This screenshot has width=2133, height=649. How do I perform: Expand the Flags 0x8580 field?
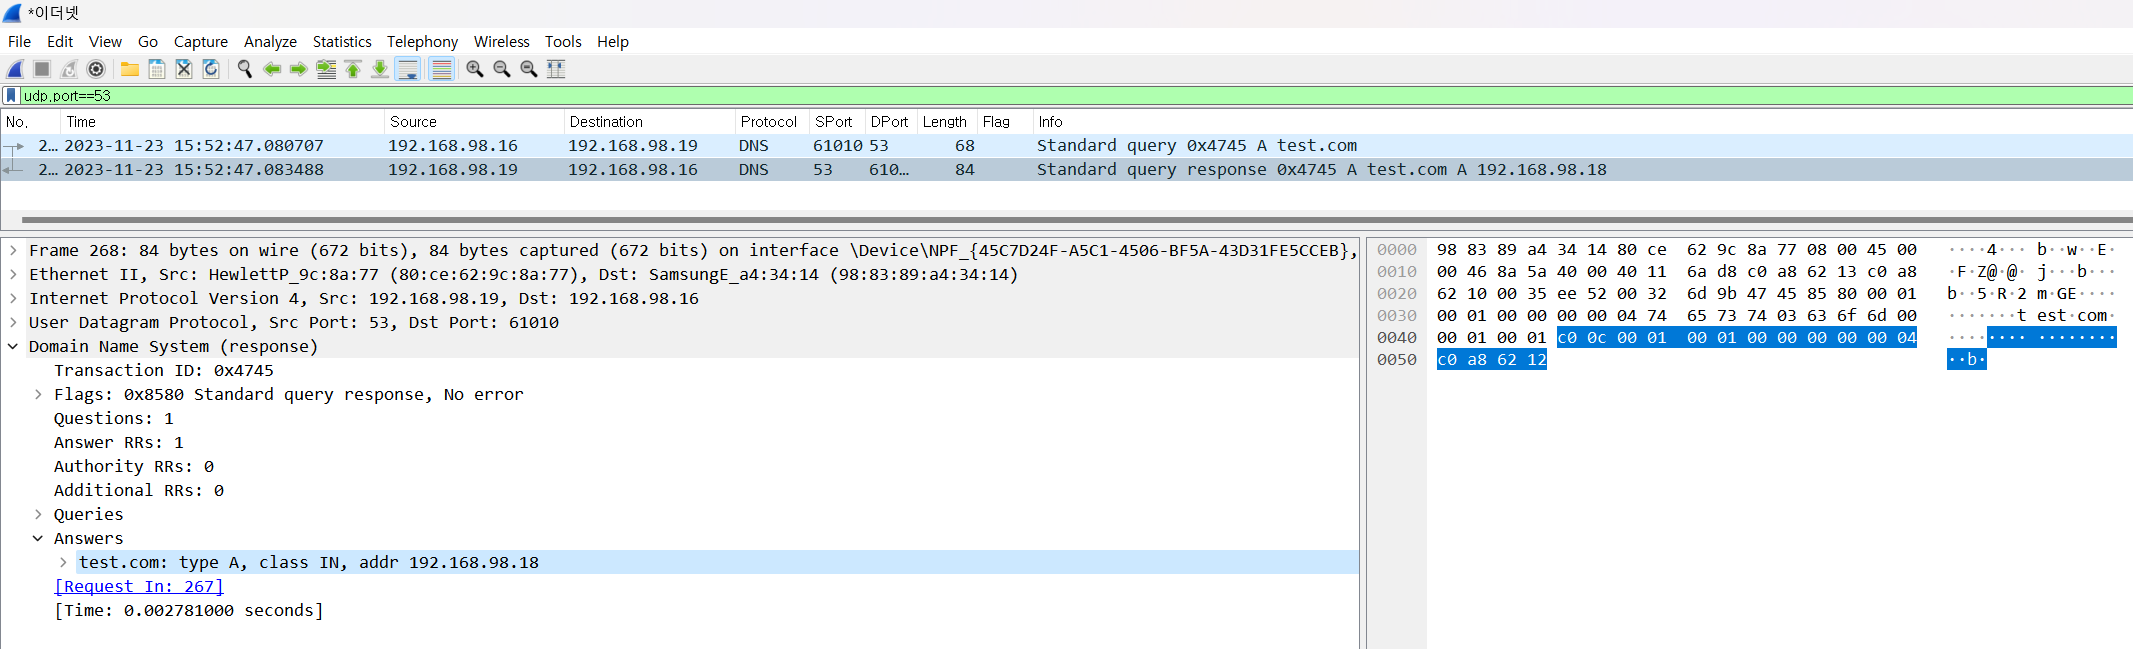(38, 395)
